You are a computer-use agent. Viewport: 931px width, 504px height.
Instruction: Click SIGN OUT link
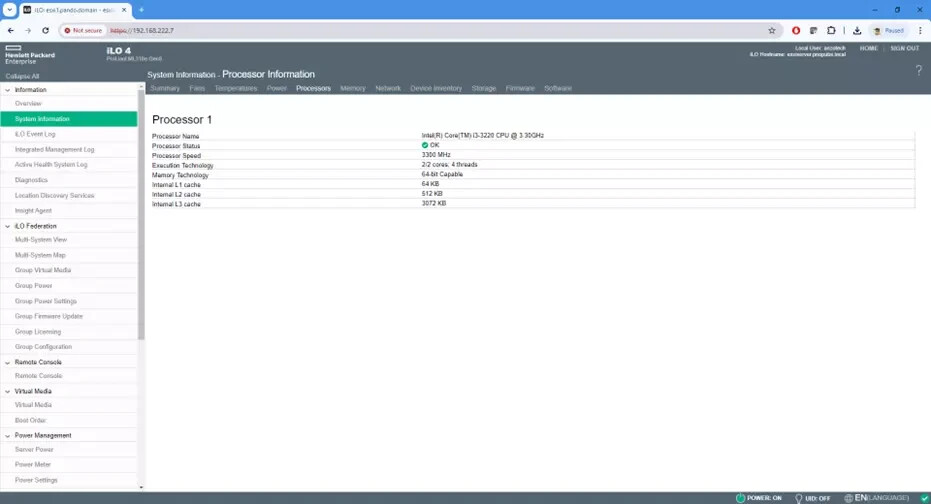[x=904, y=48]
